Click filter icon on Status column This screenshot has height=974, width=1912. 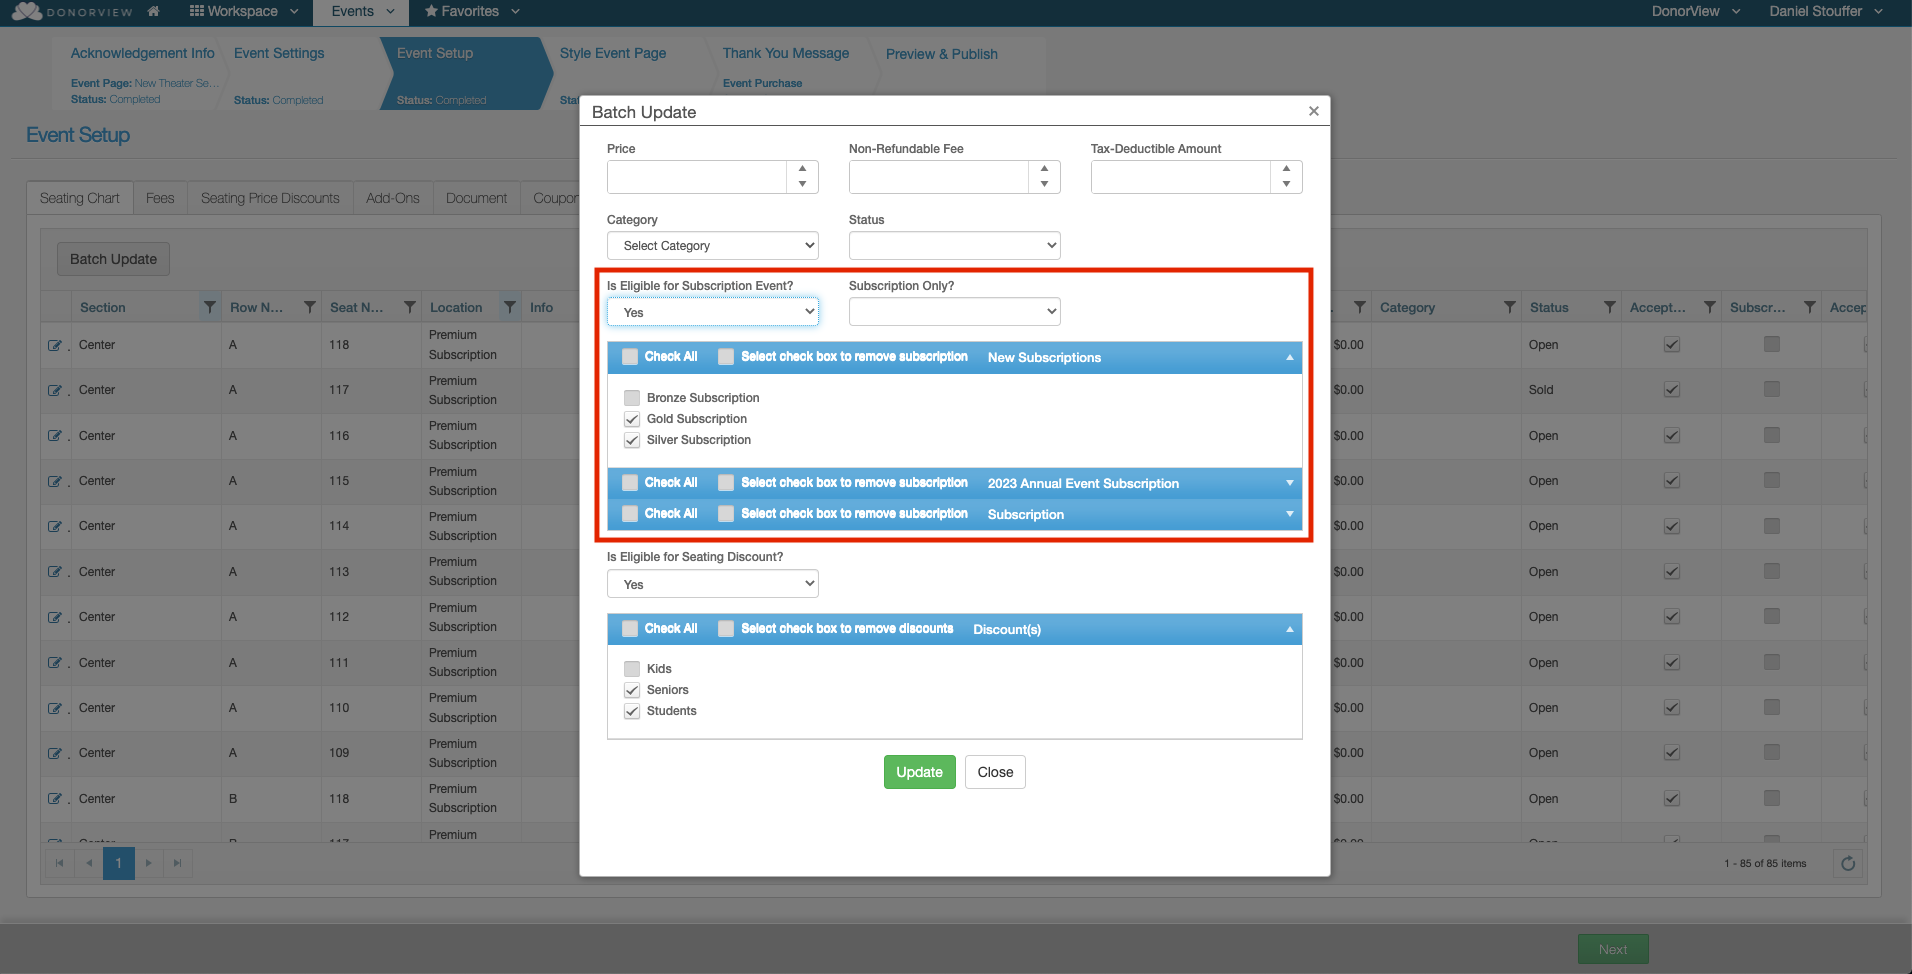pos(1609,307)
